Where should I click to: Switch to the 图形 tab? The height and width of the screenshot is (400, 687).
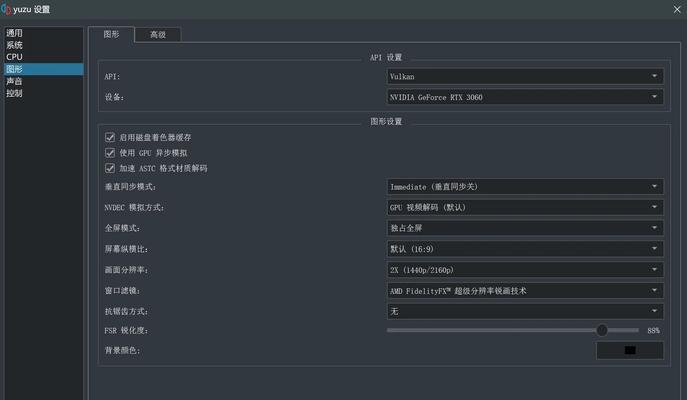click(111, 34)
